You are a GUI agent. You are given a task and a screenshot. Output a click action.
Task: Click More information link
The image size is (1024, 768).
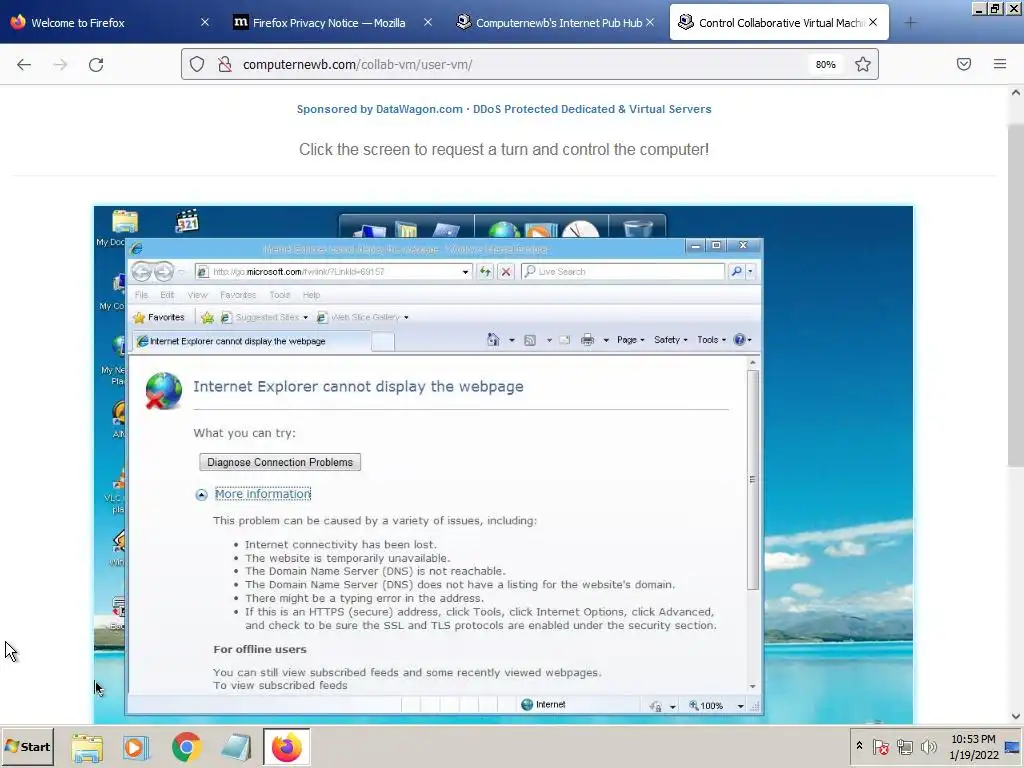(x=263, y=494)
